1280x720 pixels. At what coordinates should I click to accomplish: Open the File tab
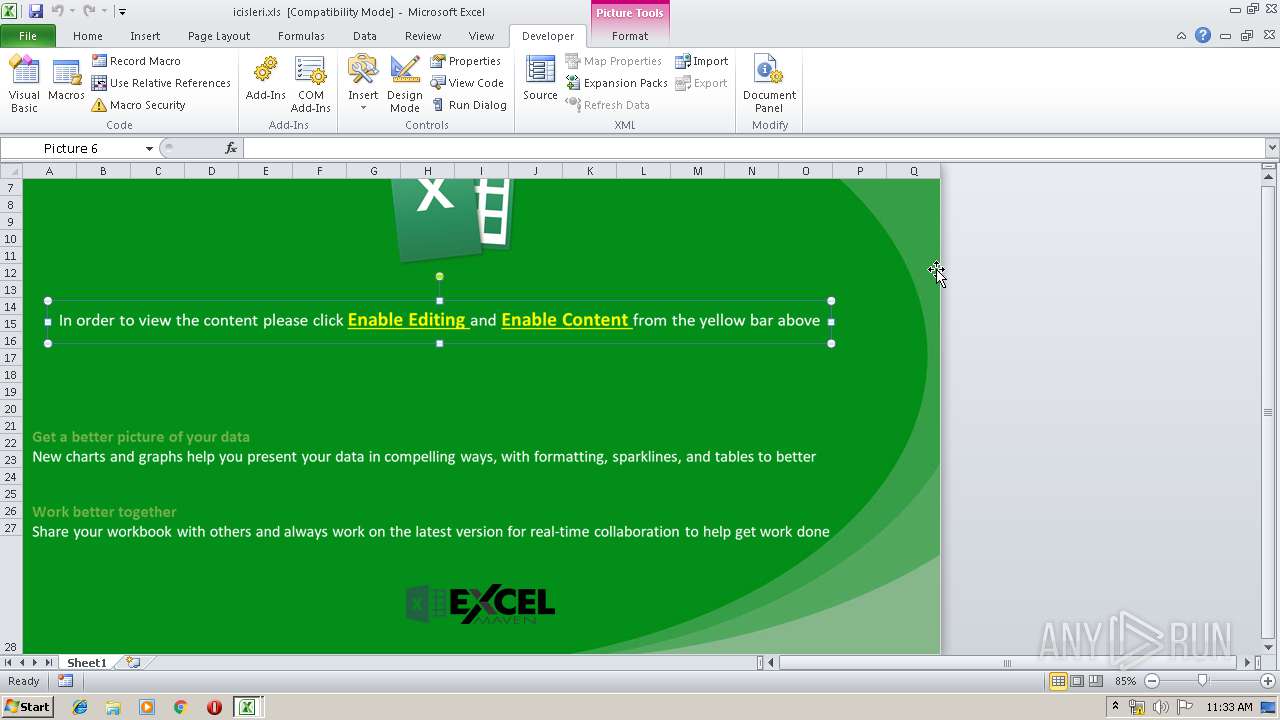28,36
